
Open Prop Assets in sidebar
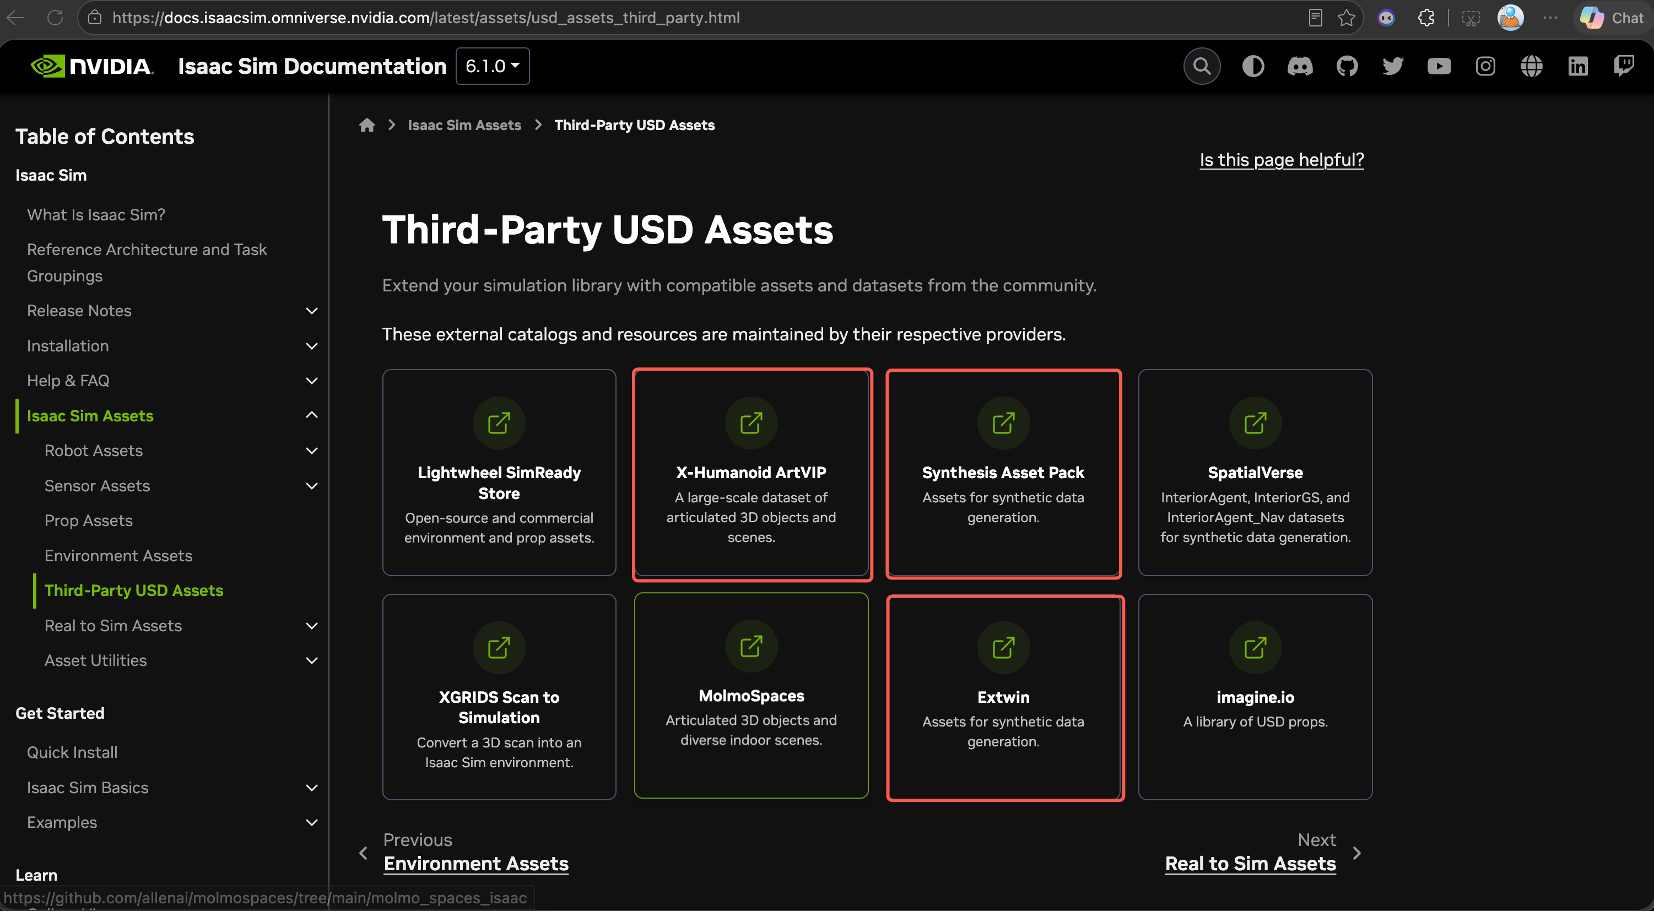tap(88, 521)
